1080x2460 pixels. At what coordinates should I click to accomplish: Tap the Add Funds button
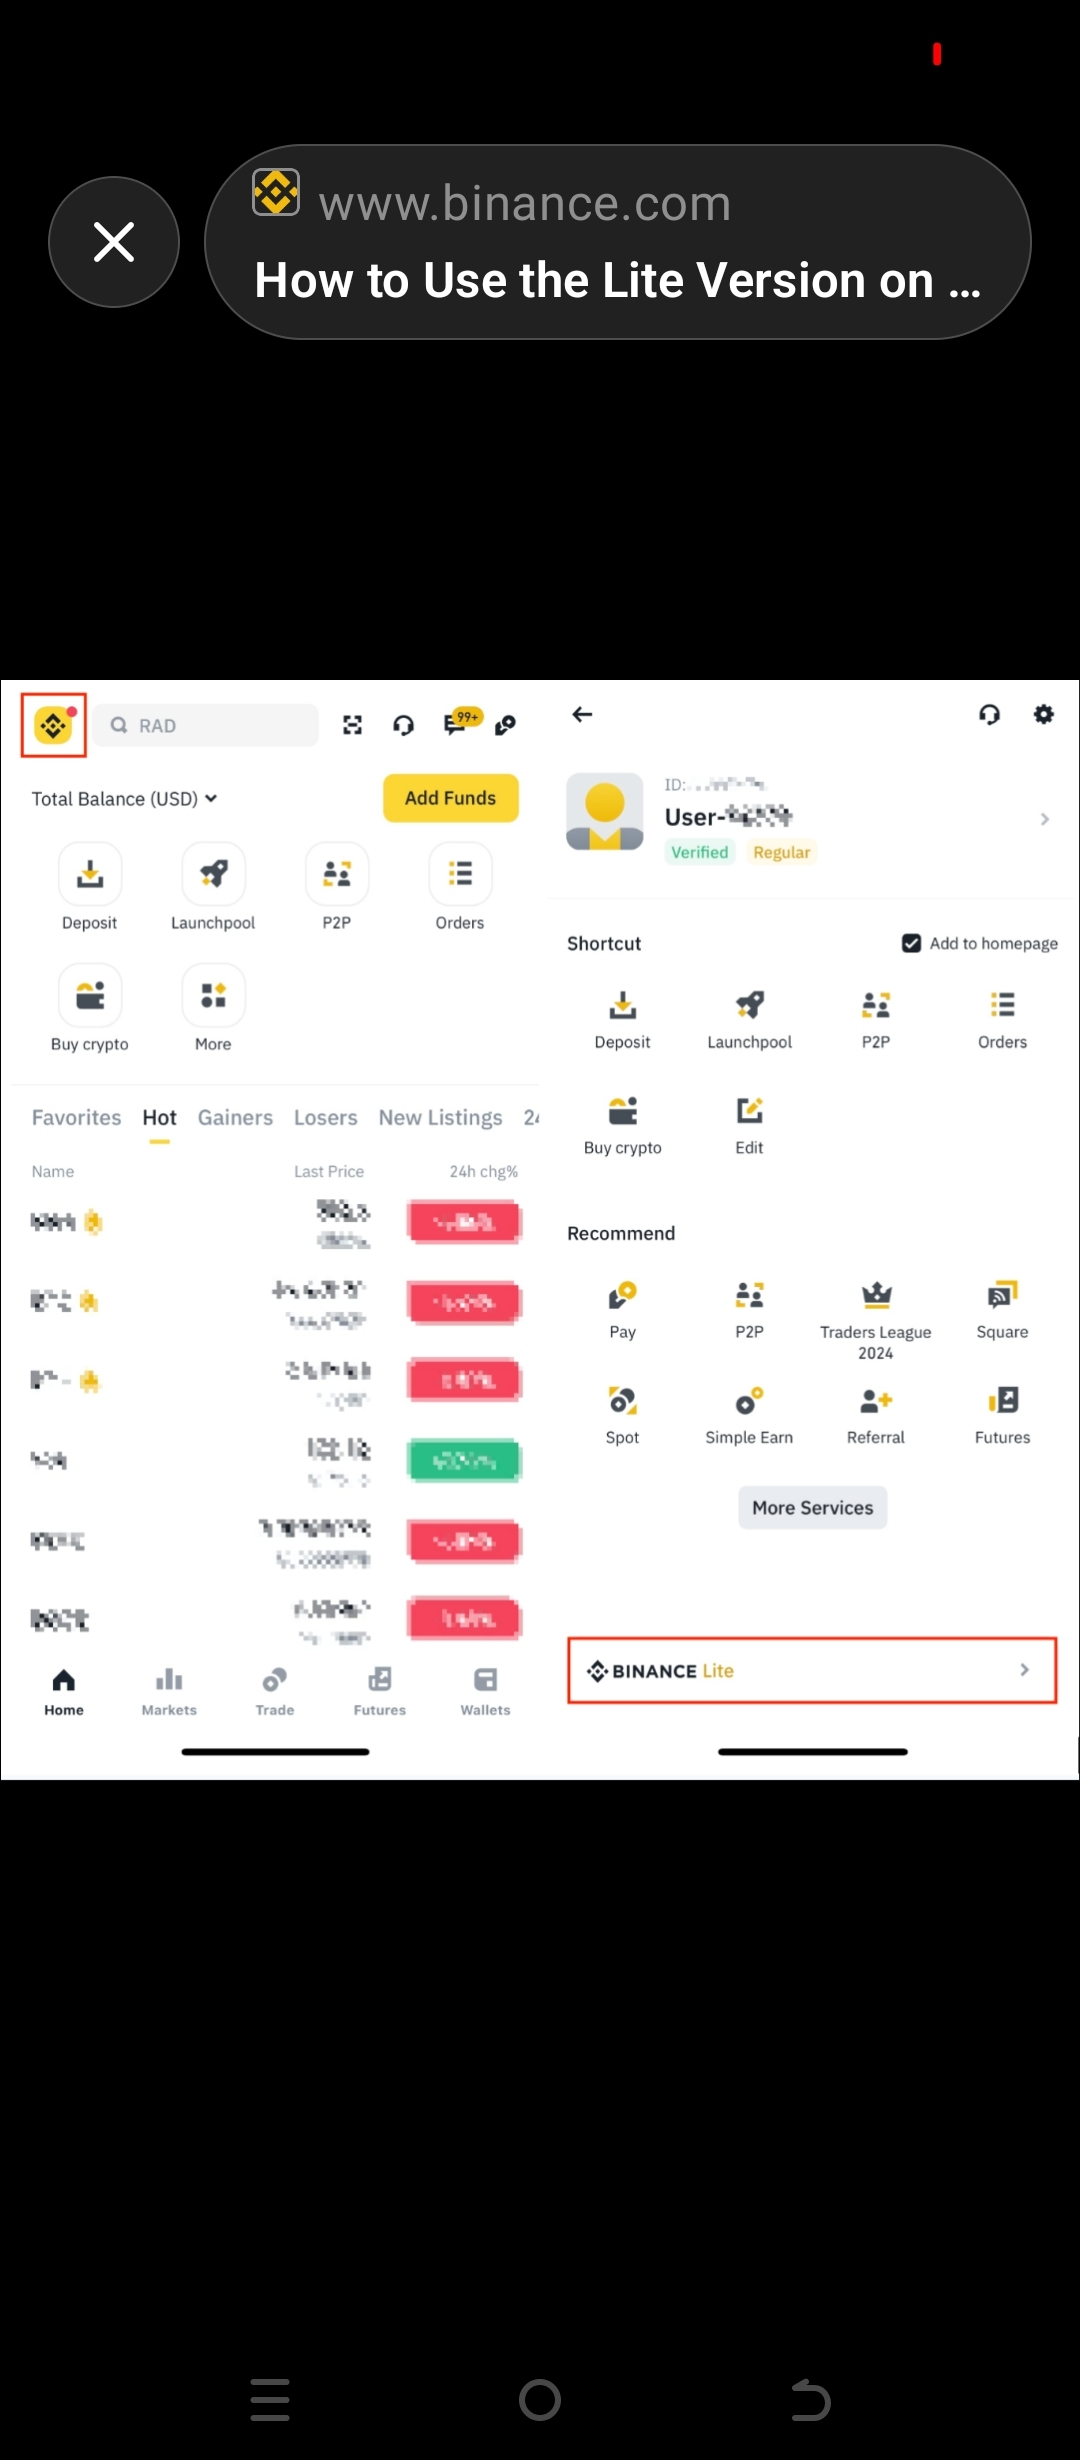(x=450, y=798)
